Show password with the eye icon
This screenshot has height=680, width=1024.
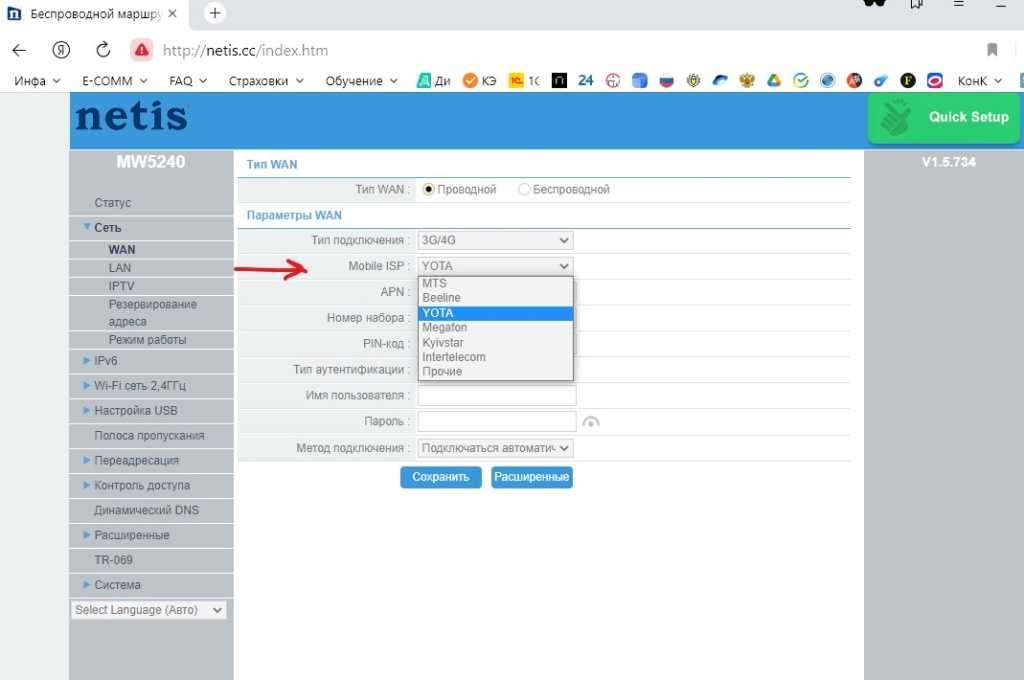click(592, 422)
